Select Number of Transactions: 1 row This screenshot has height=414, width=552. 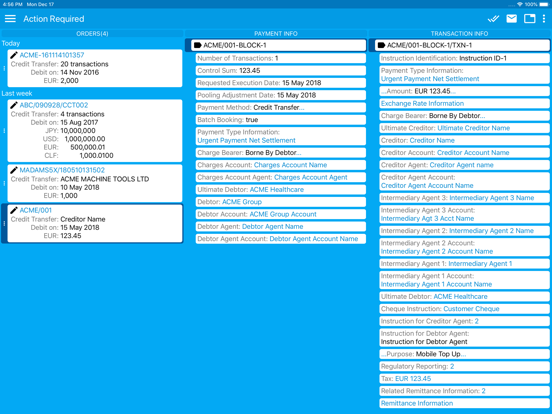pyautogui.click(x=281, y=58)
